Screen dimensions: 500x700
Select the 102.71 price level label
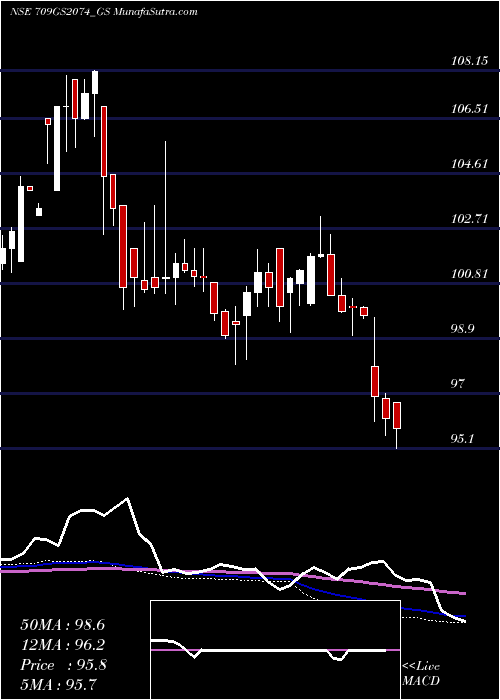click(x=470, y=219)
